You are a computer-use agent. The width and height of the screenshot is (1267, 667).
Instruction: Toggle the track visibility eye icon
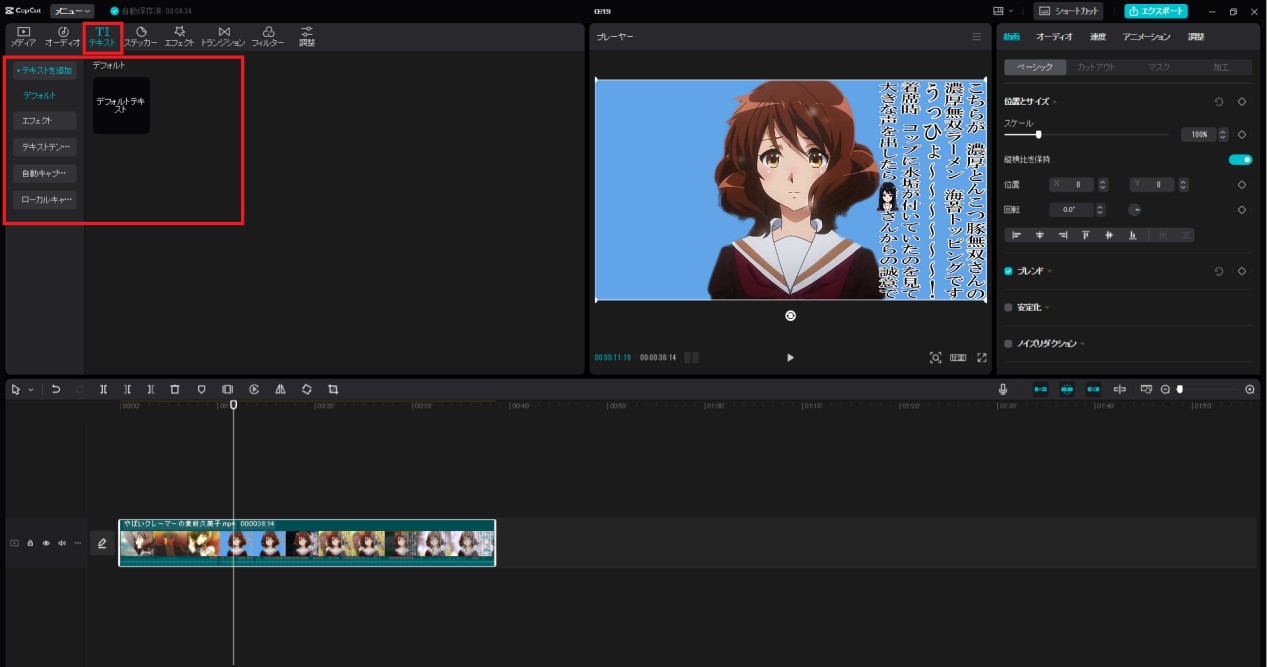46,543
